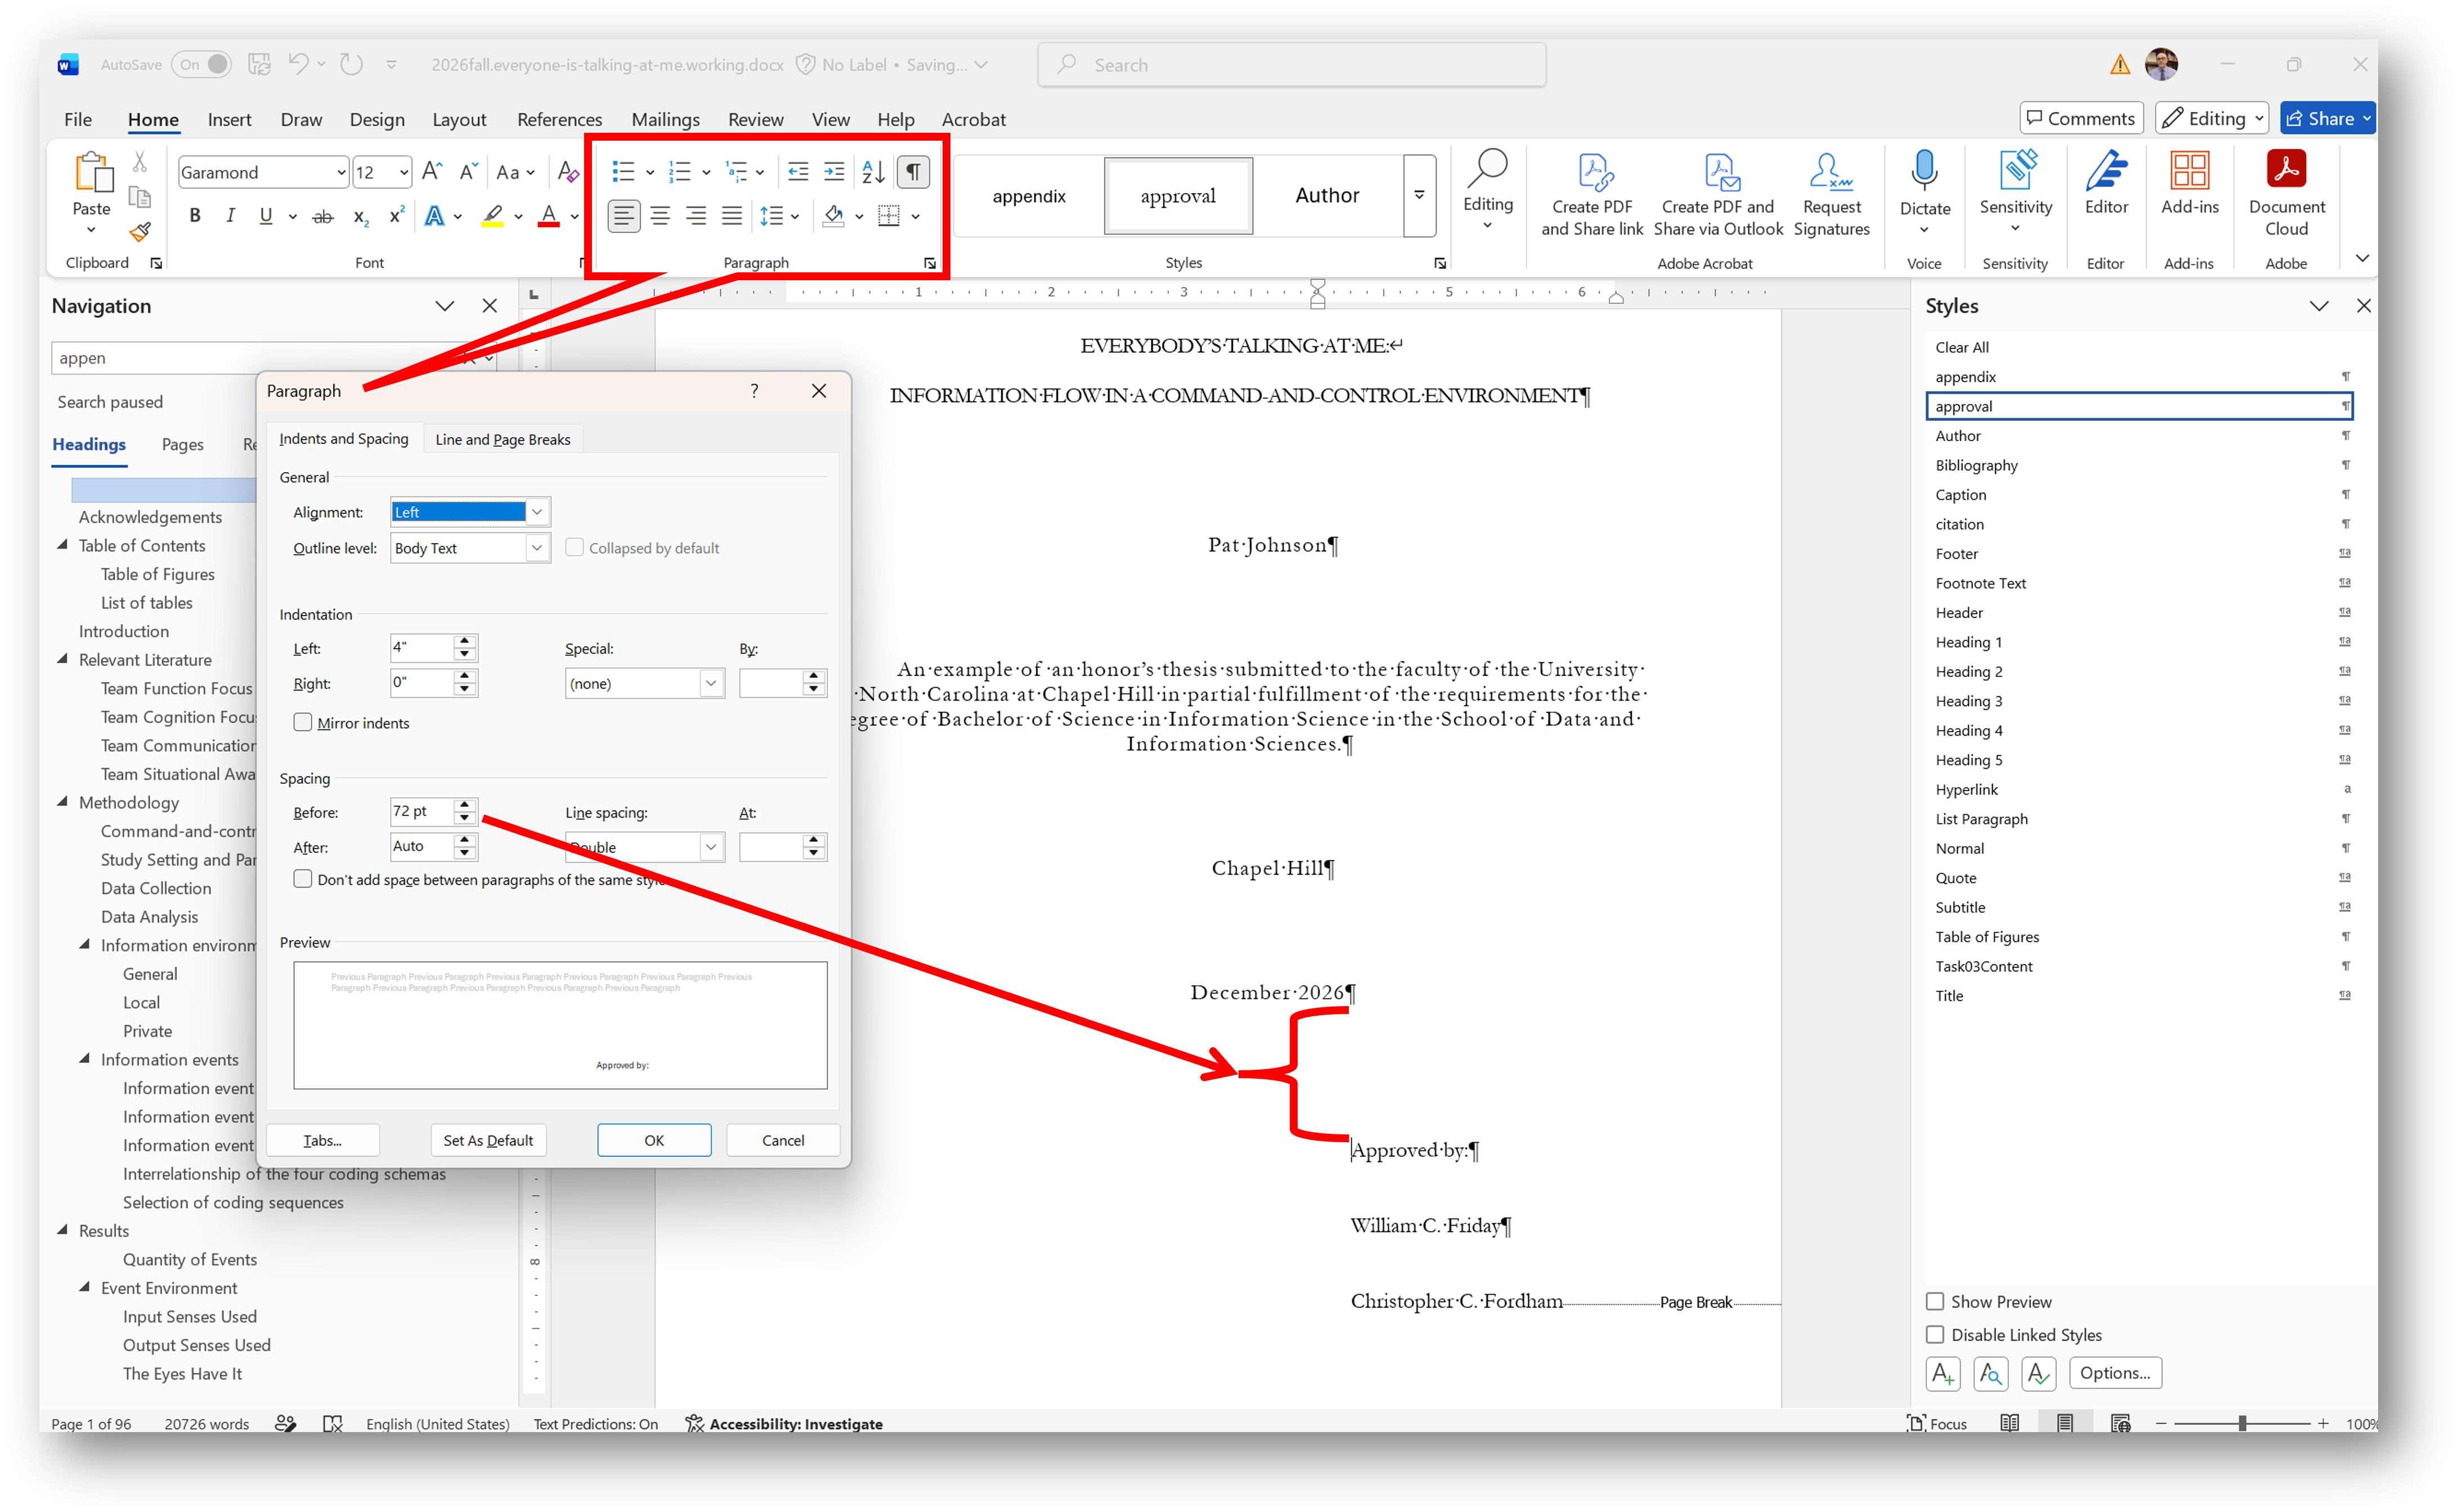2458x1512 pixels.
Task: Click Request Signatures icon
Action: (x=1831, y=194)
